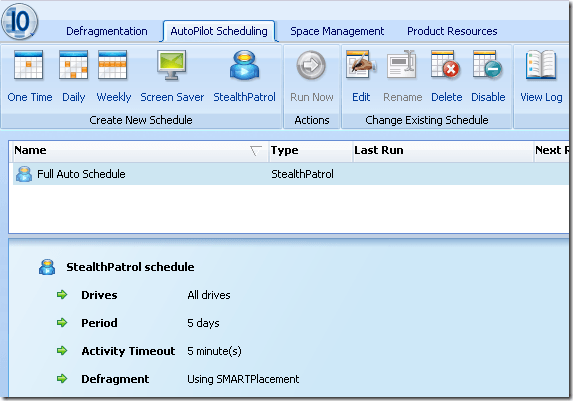
Task: Click the Drives label
Action: click(99, 295)
